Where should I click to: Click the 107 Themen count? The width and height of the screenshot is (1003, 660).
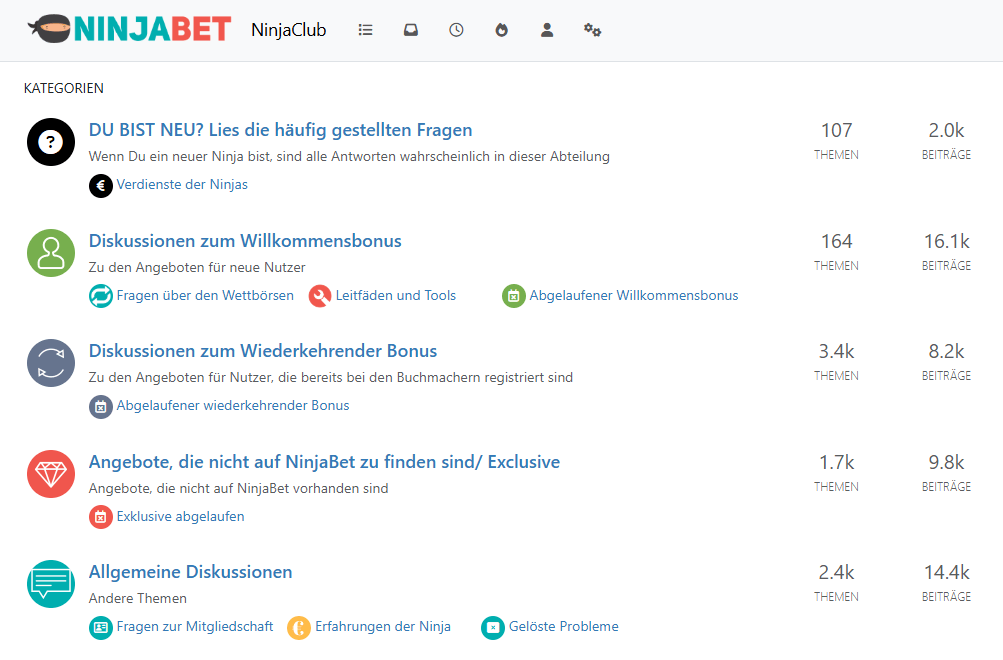pyautogui.click(x=836, y=130)
